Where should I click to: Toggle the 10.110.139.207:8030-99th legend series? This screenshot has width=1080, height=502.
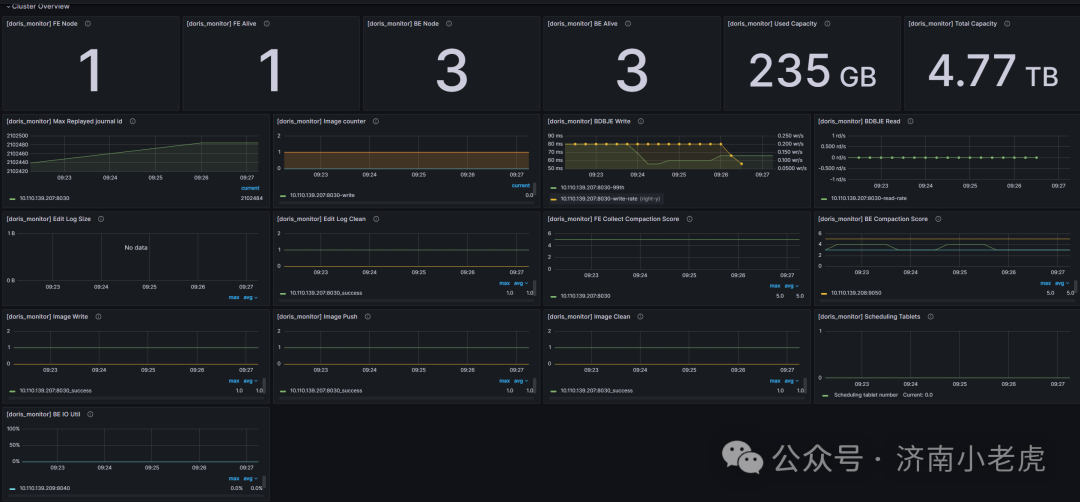coord(591,188)
